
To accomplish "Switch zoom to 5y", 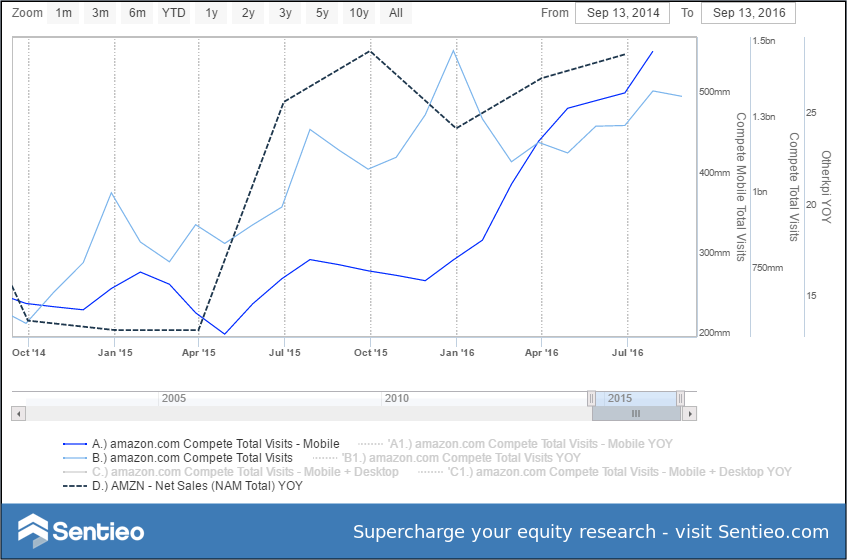I will [322, 13].
